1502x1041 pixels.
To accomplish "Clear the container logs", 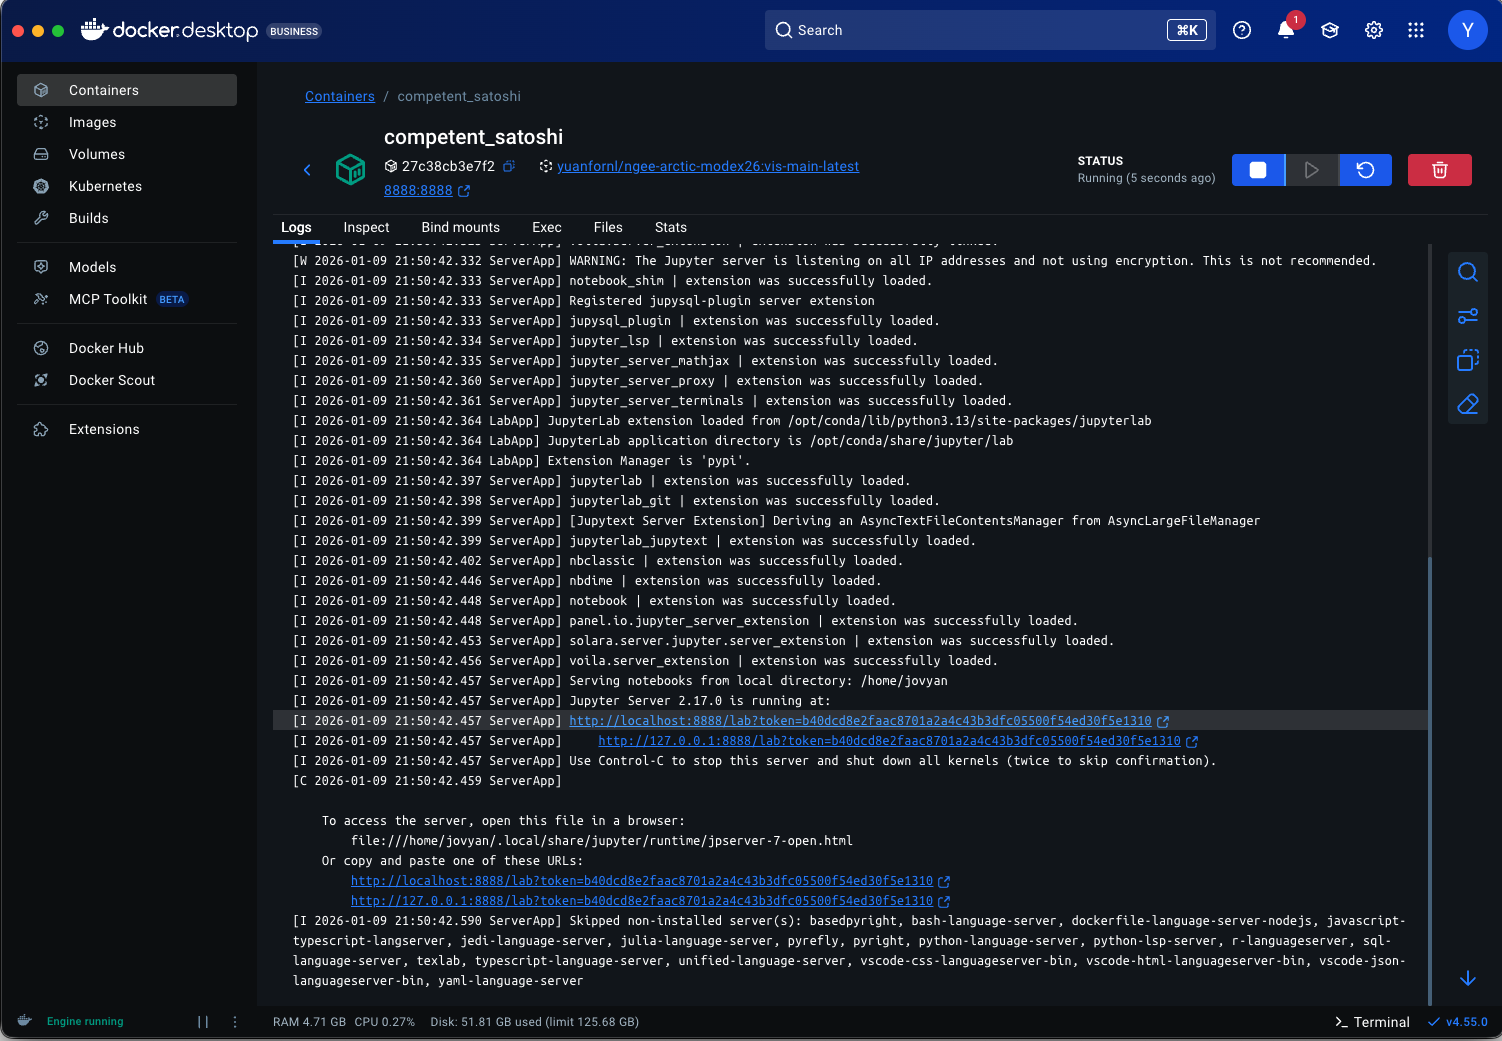I will pyautogui.click(x=1467, y=403).
